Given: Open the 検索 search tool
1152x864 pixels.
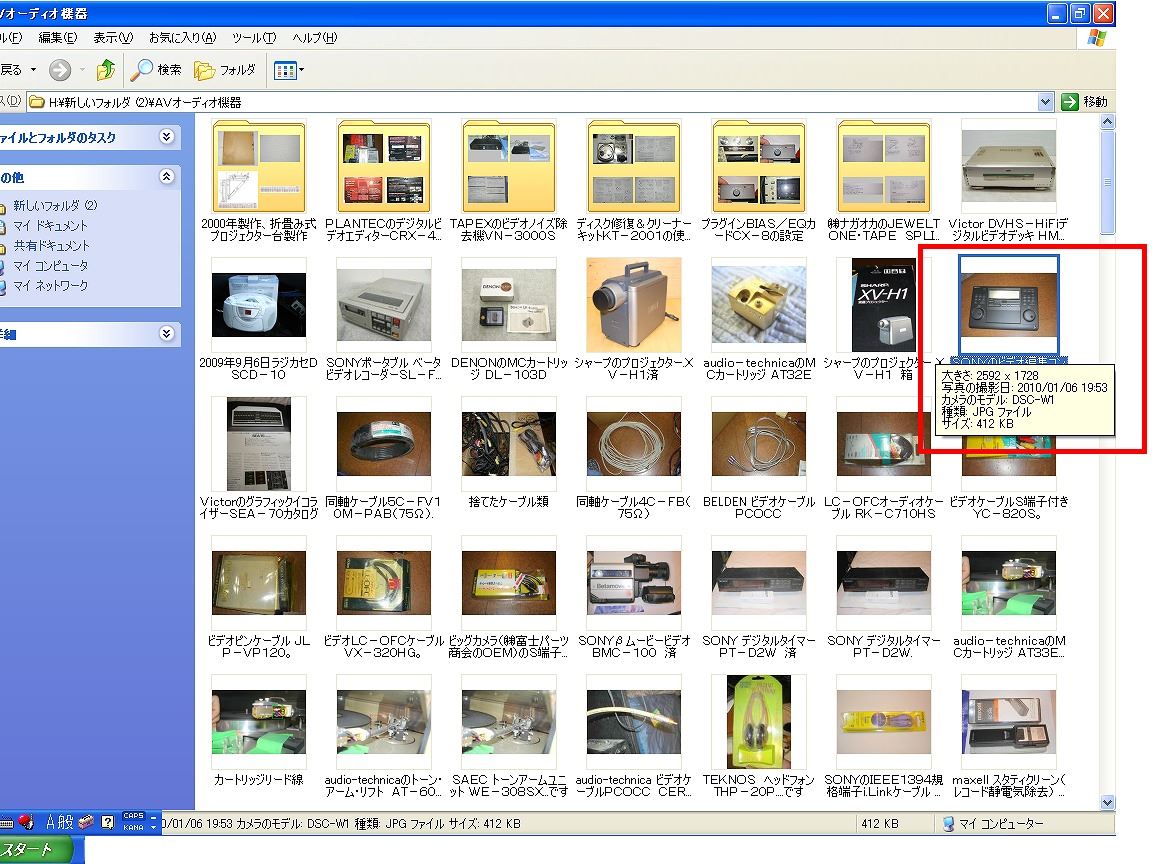Looking at the screenshot, I should [x=156, y=70].
